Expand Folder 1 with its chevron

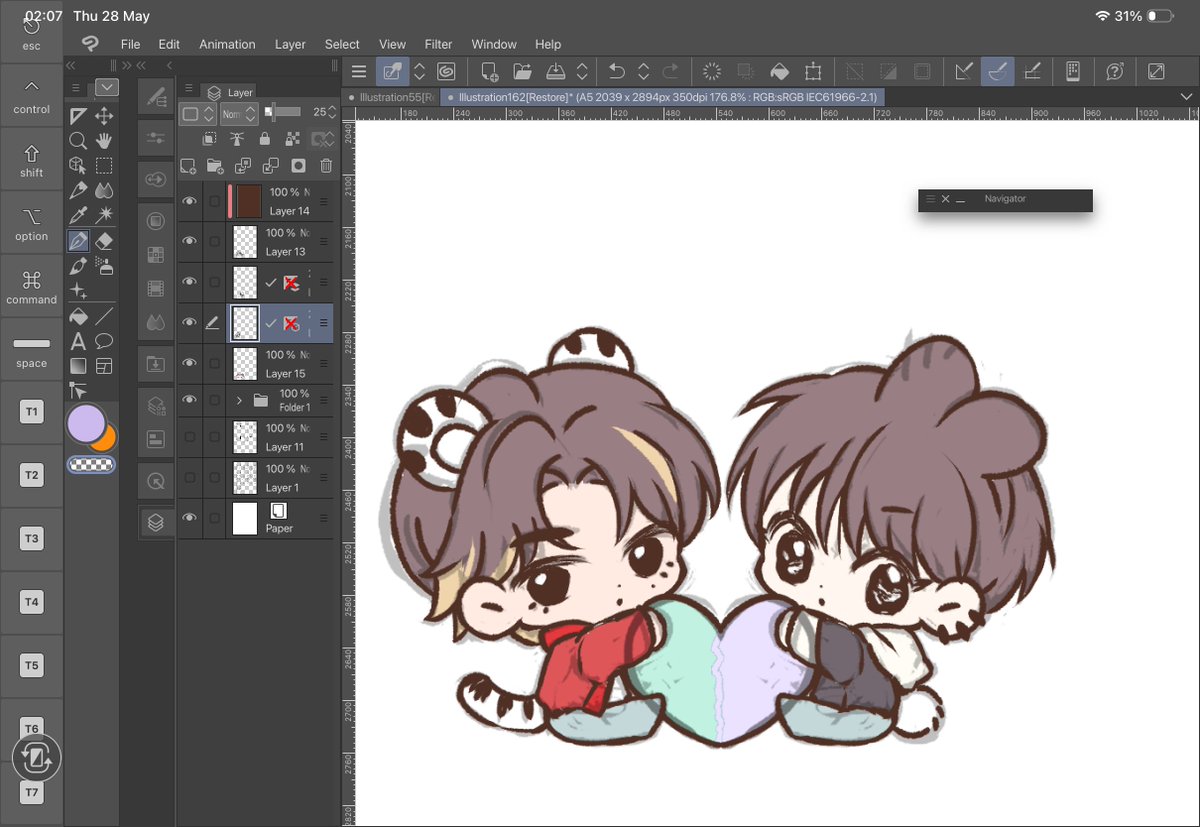[x=239, y=401]
